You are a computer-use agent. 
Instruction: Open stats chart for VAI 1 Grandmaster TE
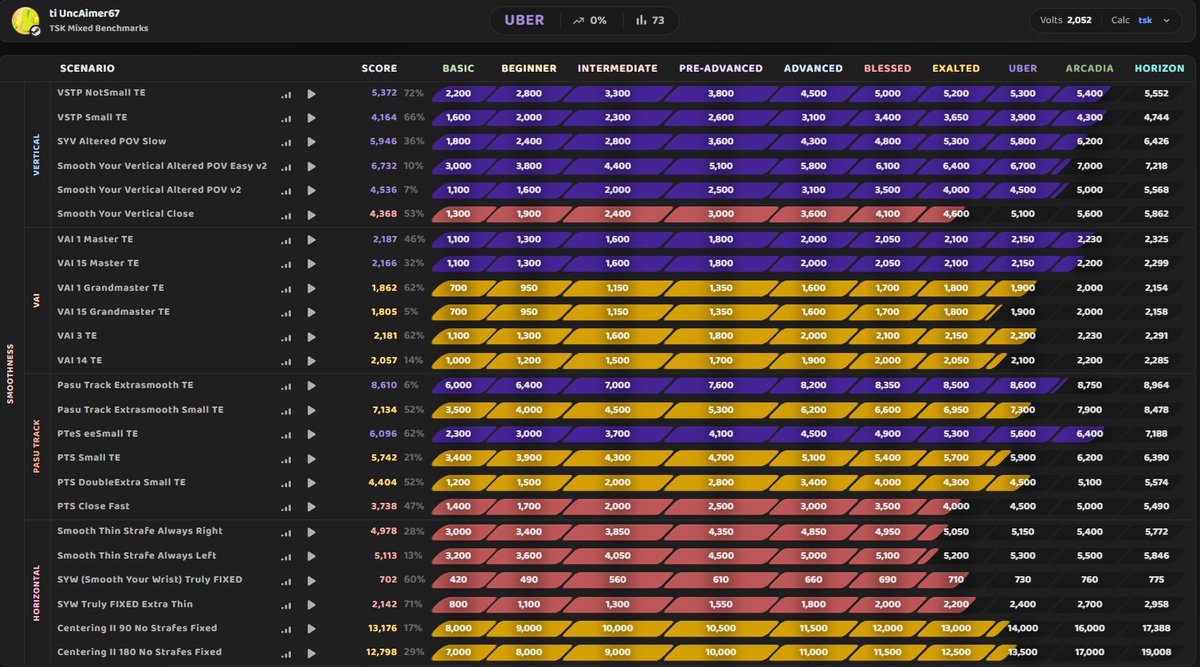(286, 288)
